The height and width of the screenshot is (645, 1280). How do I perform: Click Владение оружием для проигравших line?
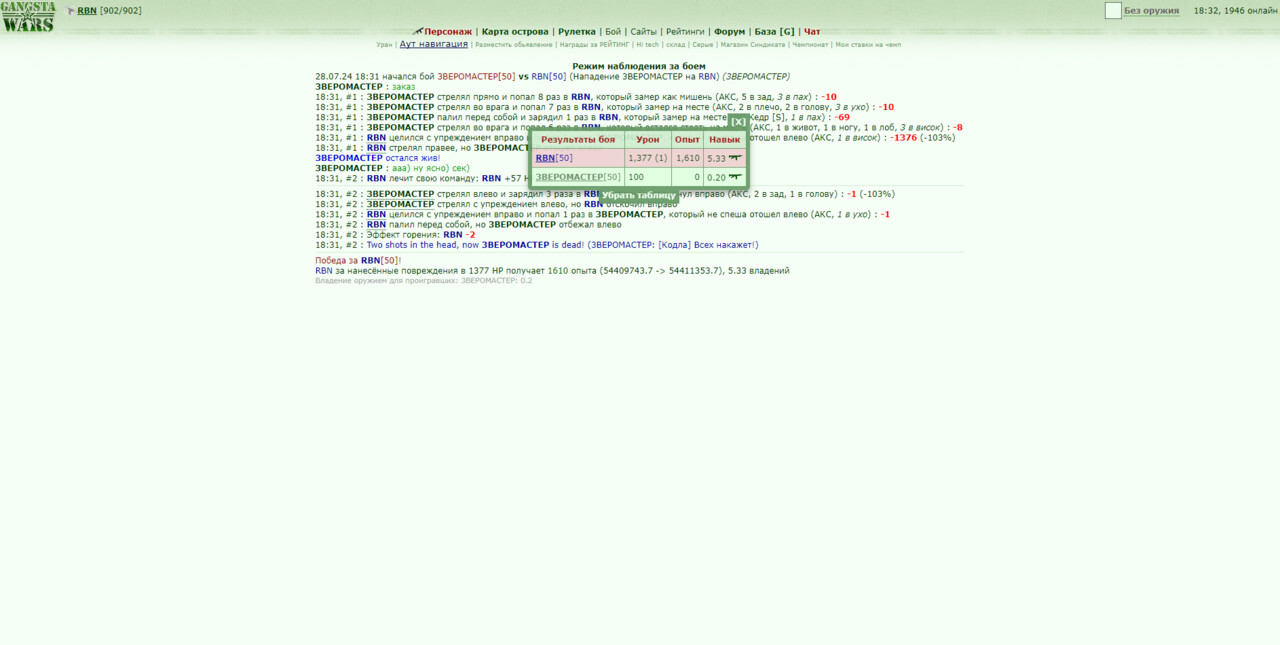coord(424,281)
